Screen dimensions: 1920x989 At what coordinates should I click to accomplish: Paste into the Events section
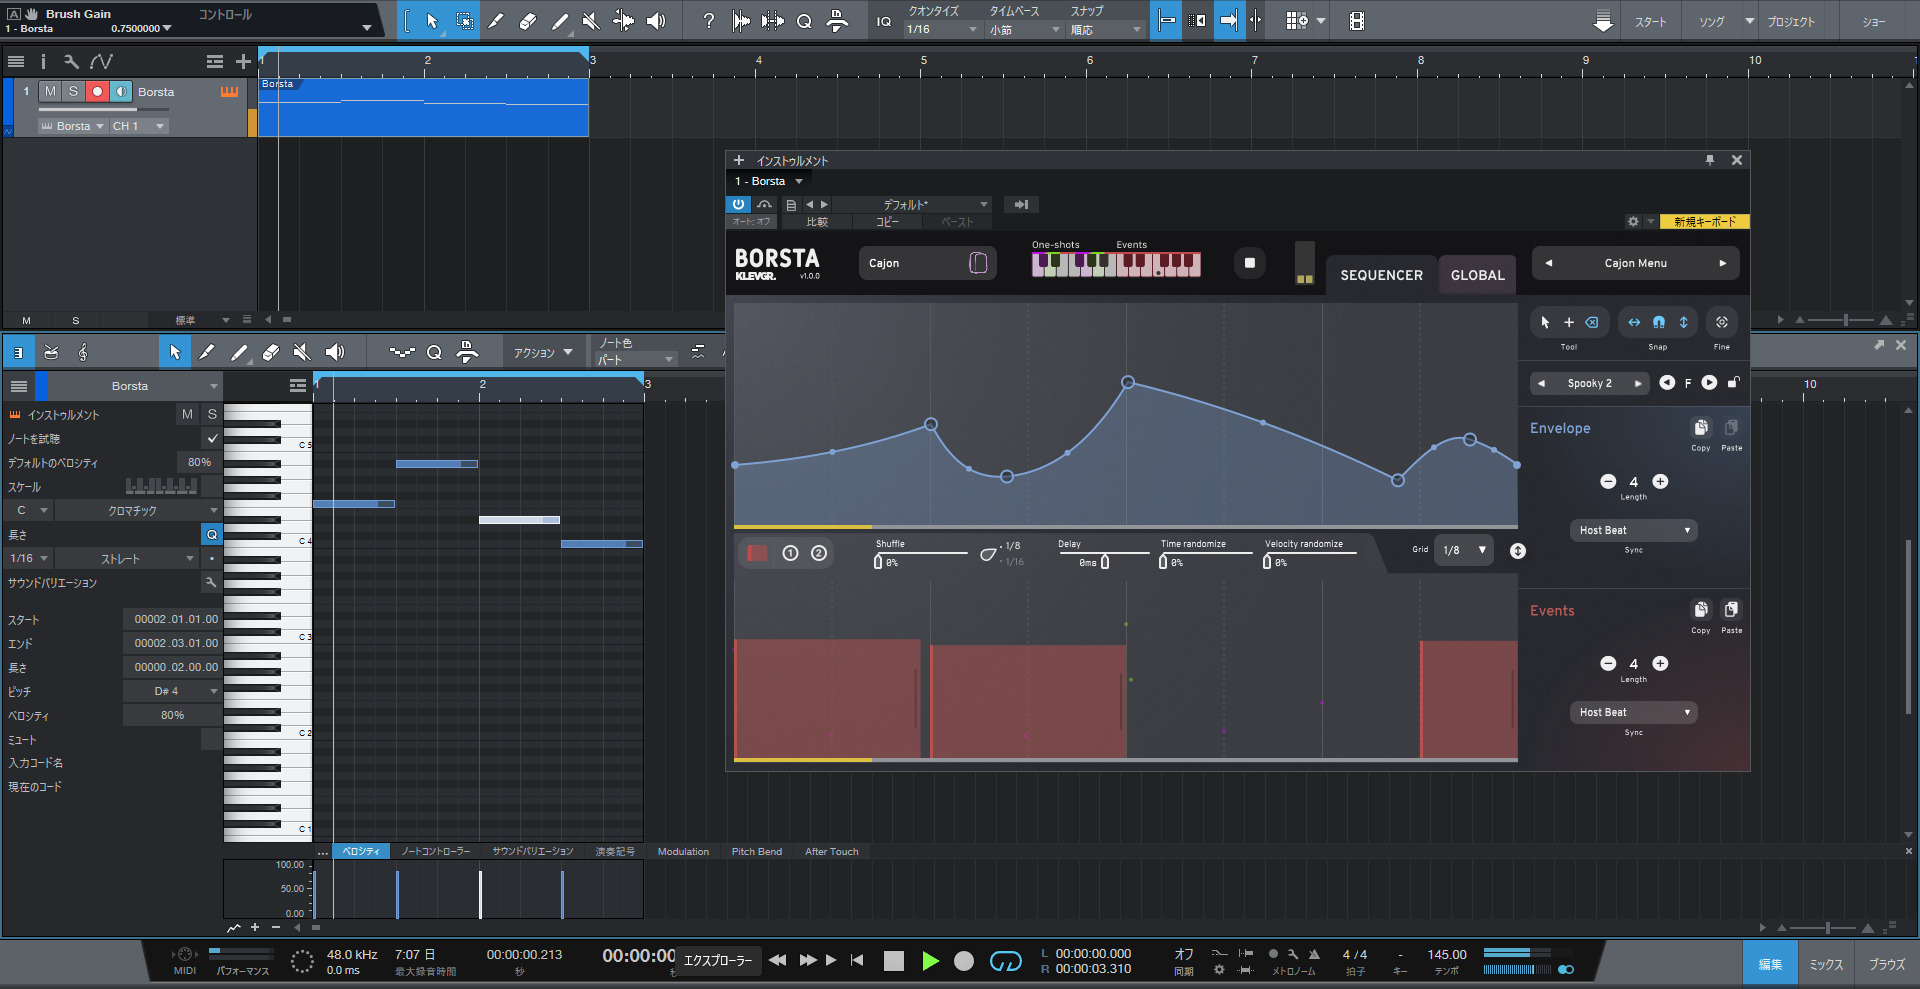click(x=1732, y=610)
